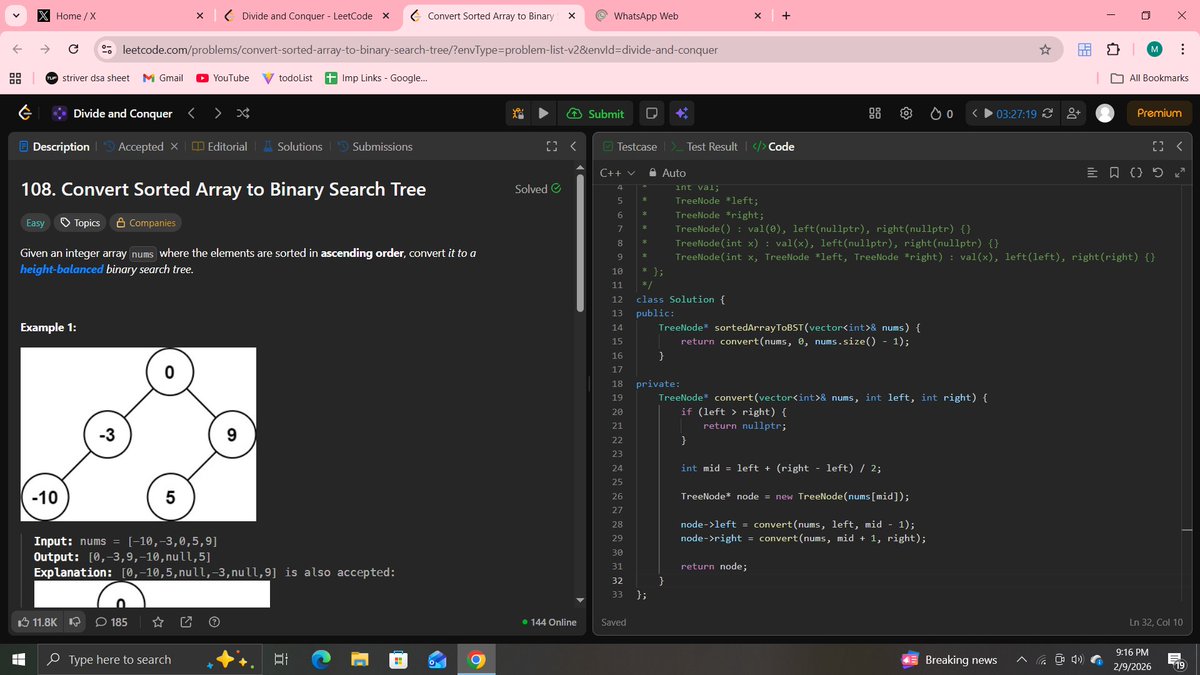Image resolution: width=1200 pixels, height=675 pixels.
Task: Click the editor bookmark icon
Action: [1114, 173]
